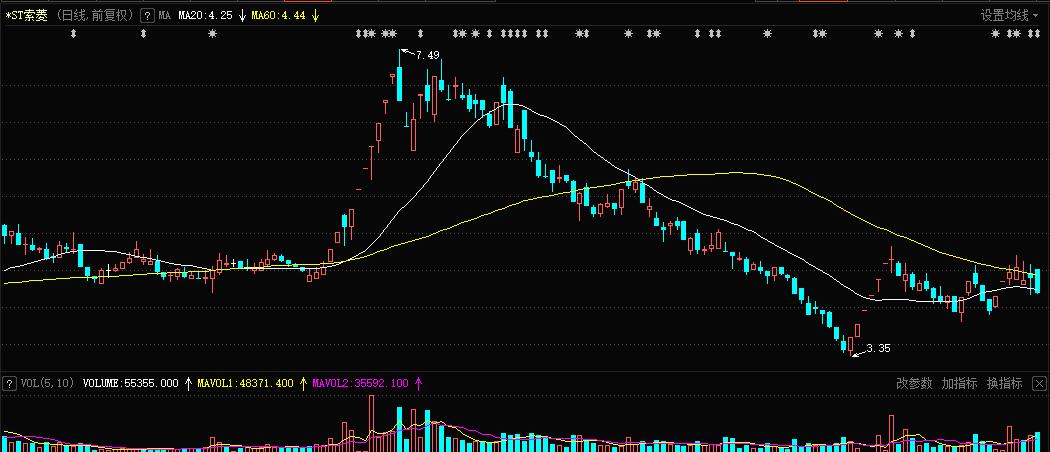Click the yellow MAVOL1 value label
Screen dimensions: 1050x452
(x=245, y=383)
